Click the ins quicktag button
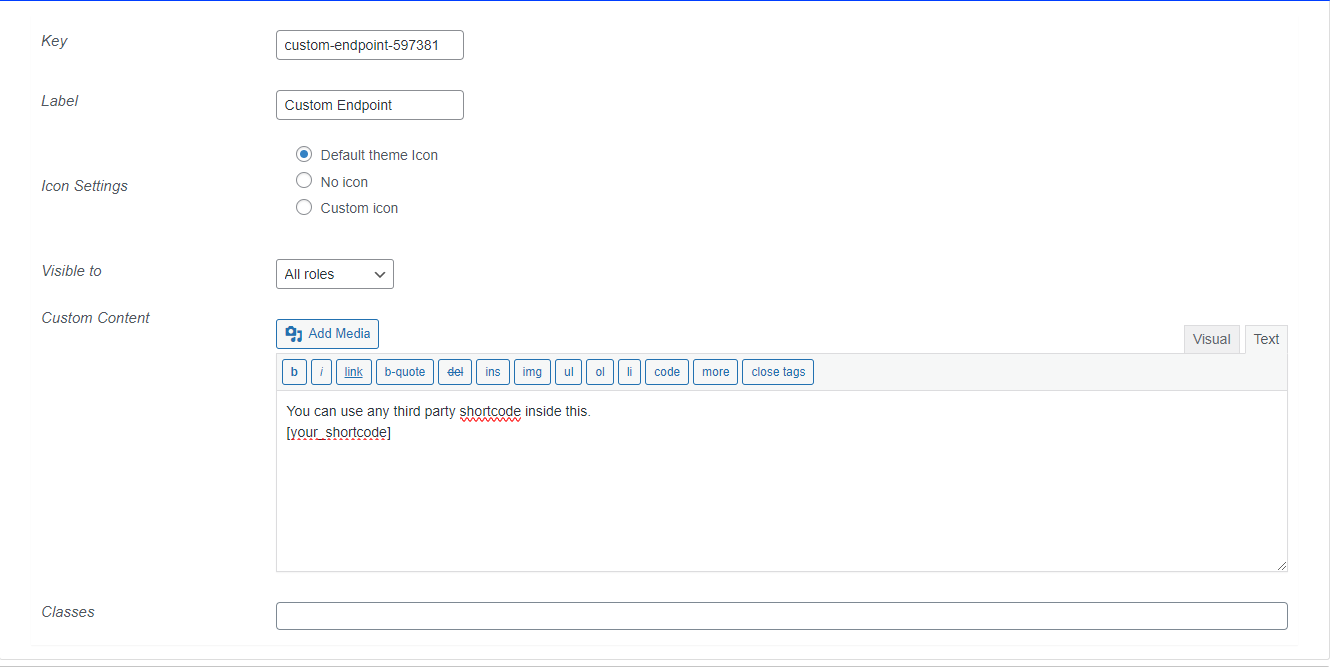Image resolution: width=1335 pixels, height=667 pixels. [493, 372]
